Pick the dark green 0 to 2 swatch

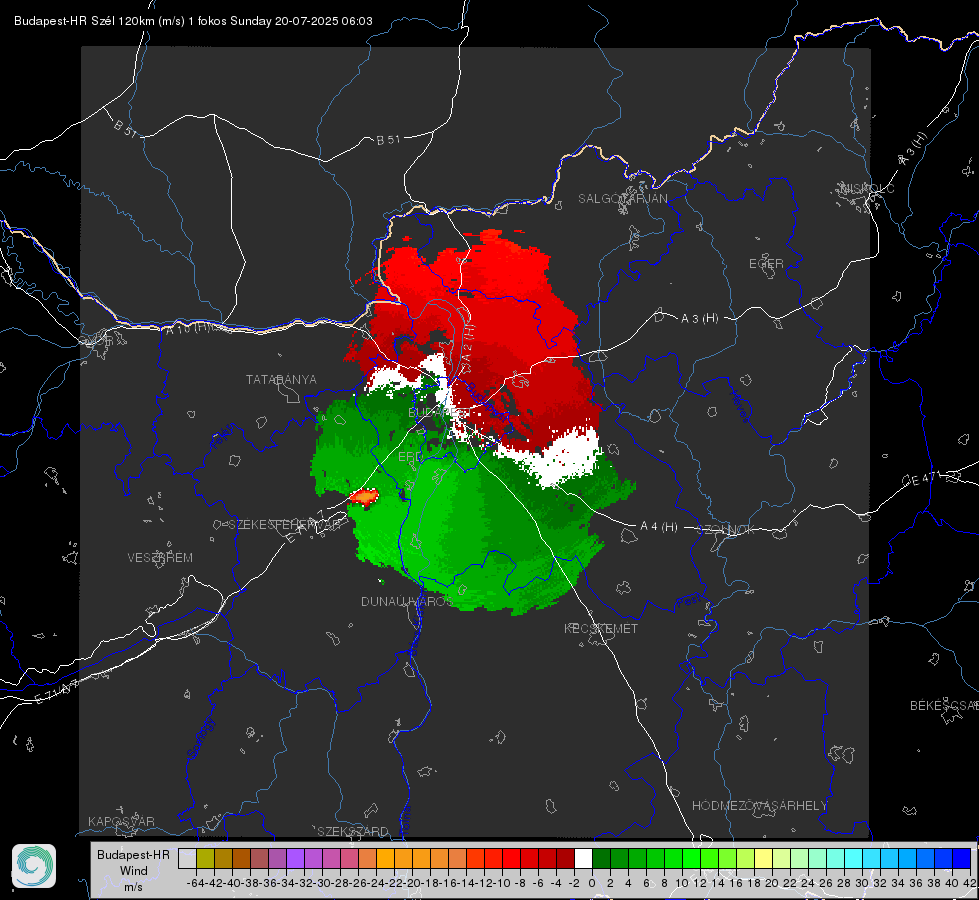tap(601, 859)
